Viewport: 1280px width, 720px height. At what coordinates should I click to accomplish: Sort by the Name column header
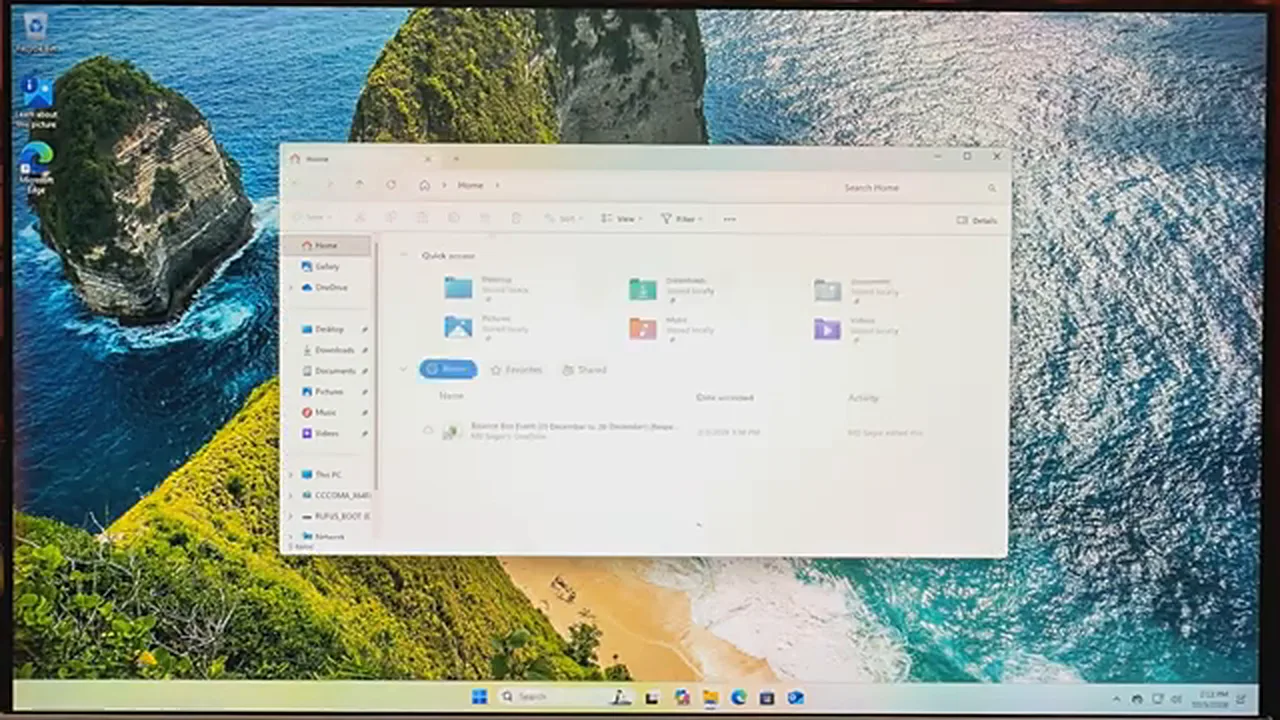click(451, 396)
